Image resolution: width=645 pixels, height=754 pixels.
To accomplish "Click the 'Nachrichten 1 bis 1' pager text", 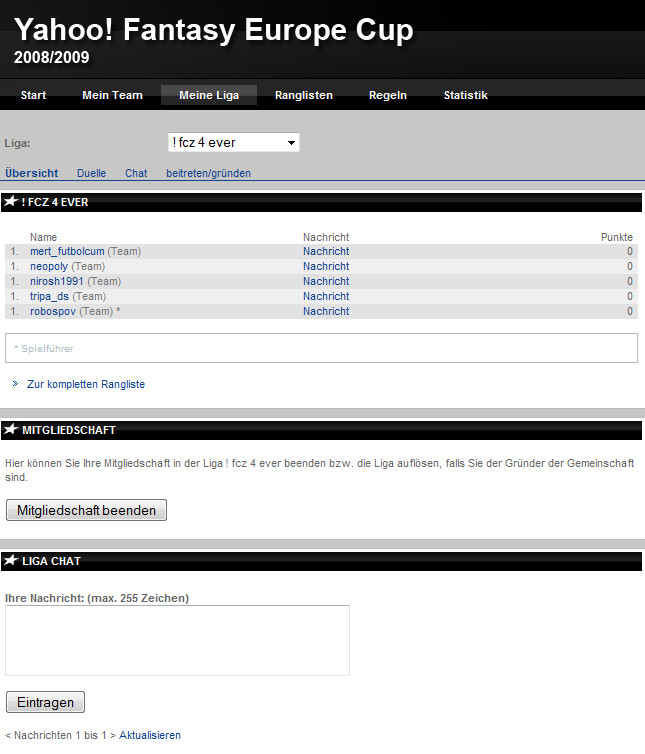I will (60, 735).
